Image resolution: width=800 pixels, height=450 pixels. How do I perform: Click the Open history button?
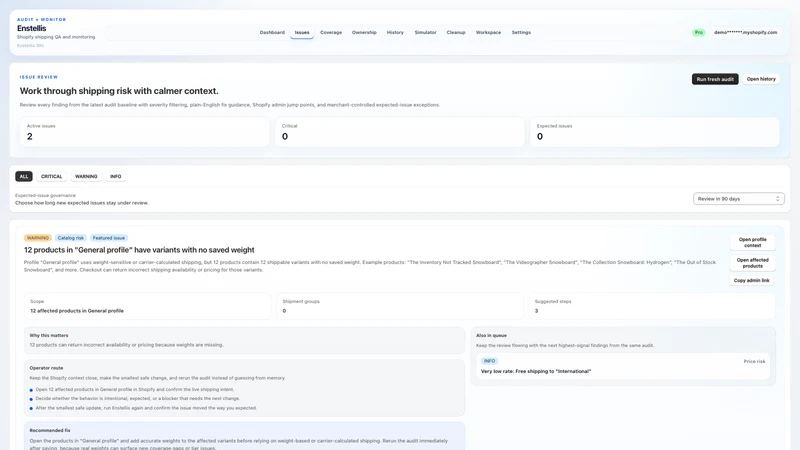tap(761, 79)
